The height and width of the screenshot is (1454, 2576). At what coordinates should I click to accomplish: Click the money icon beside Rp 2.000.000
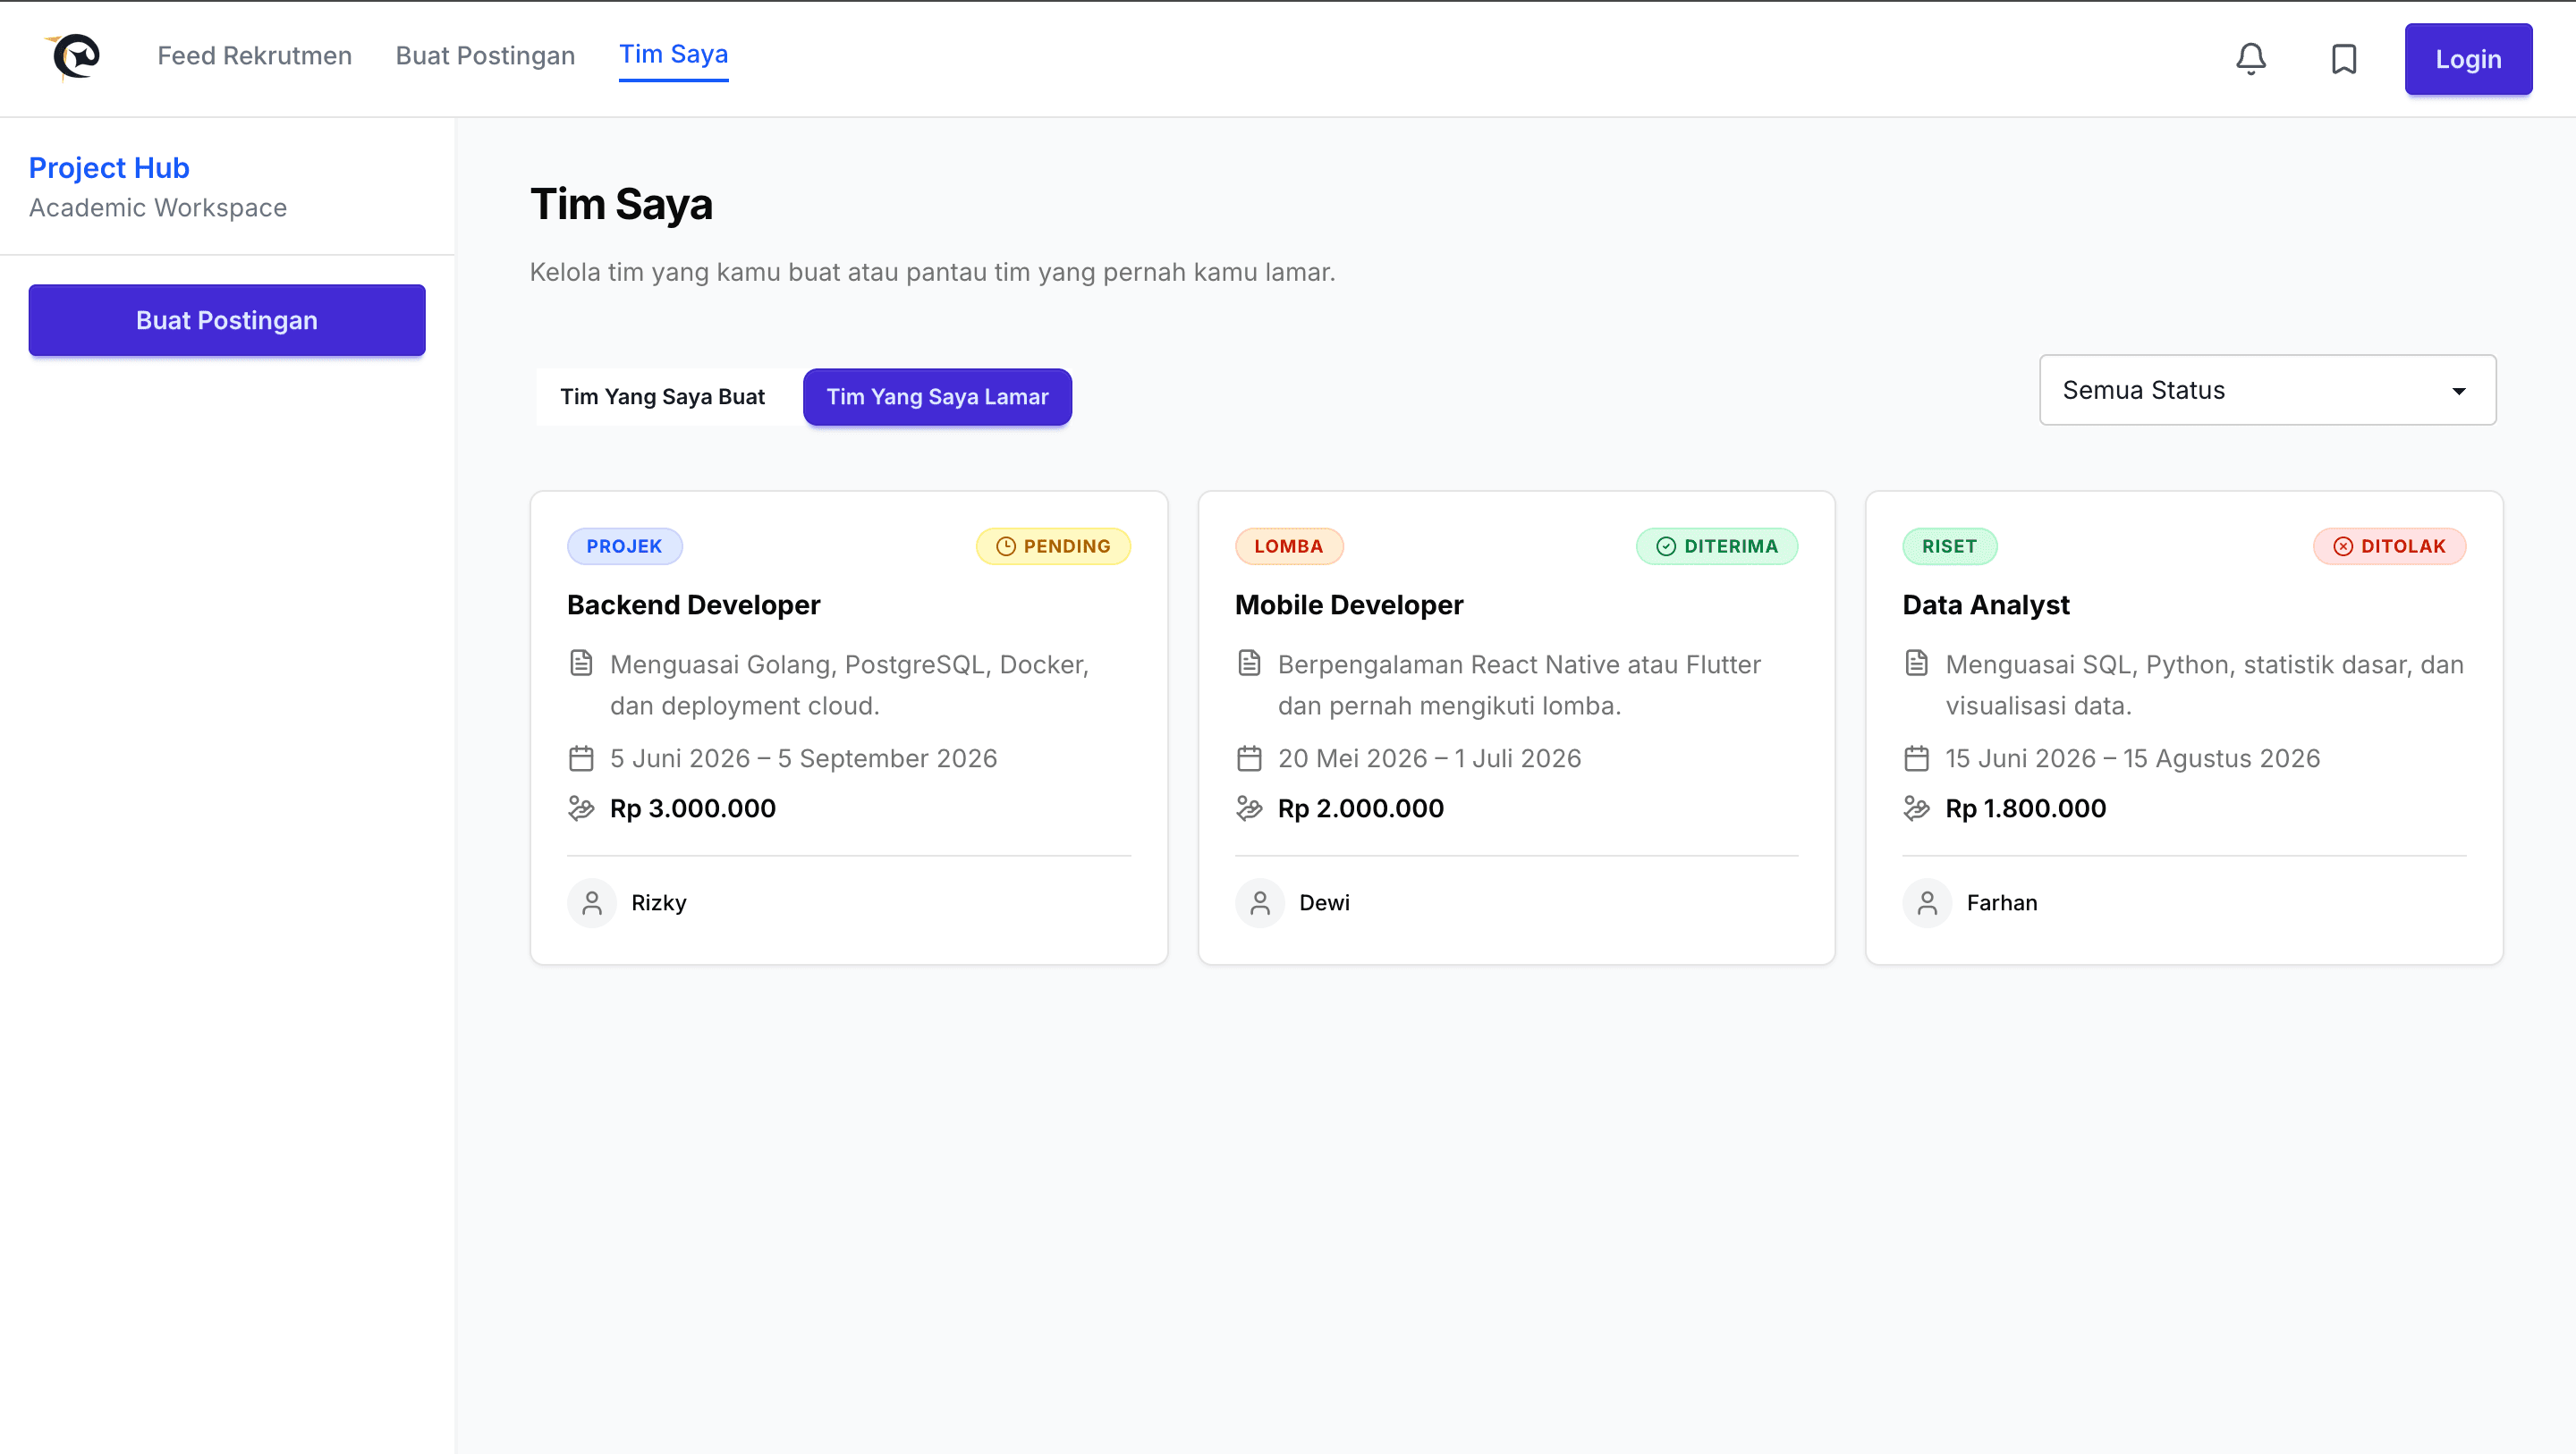(1249, 808)
